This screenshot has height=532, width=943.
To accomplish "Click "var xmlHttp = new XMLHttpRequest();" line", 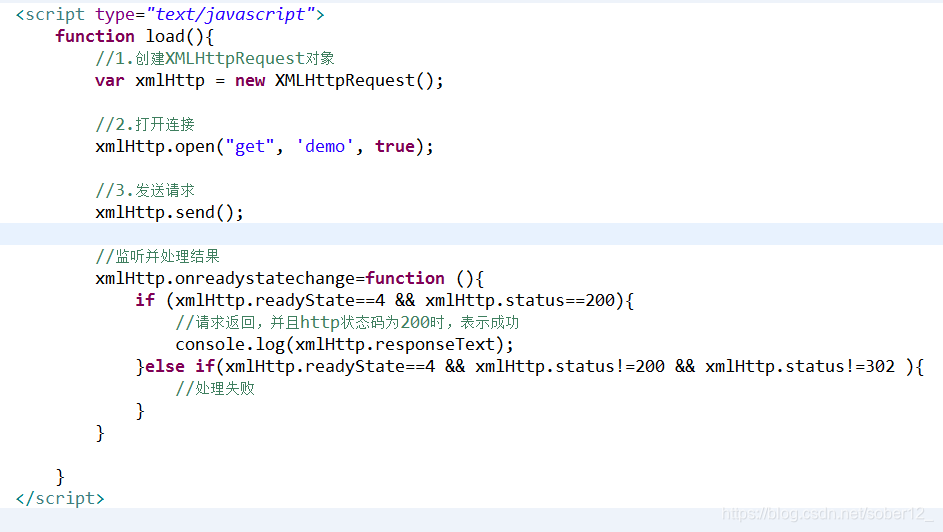I will pyautogui.click(x=269, y=81).
